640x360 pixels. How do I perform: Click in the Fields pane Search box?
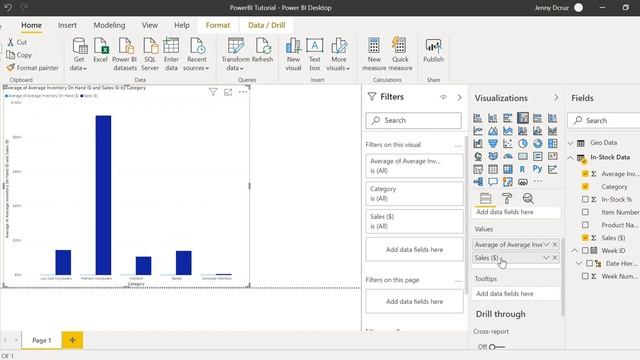604,120
